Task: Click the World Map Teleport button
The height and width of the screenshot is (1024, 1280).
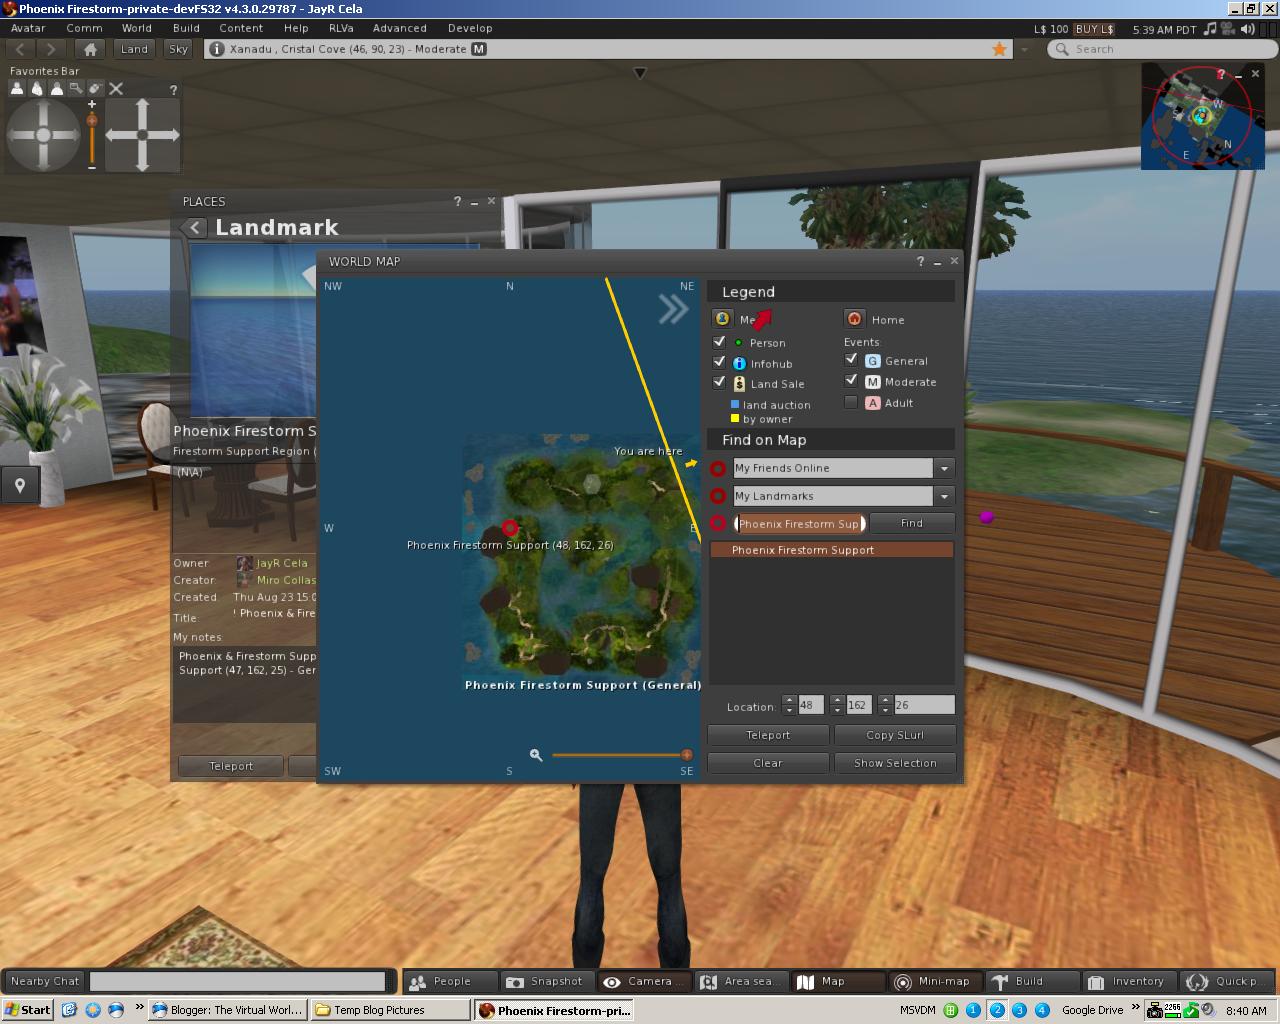Action: tap(768, 735)
